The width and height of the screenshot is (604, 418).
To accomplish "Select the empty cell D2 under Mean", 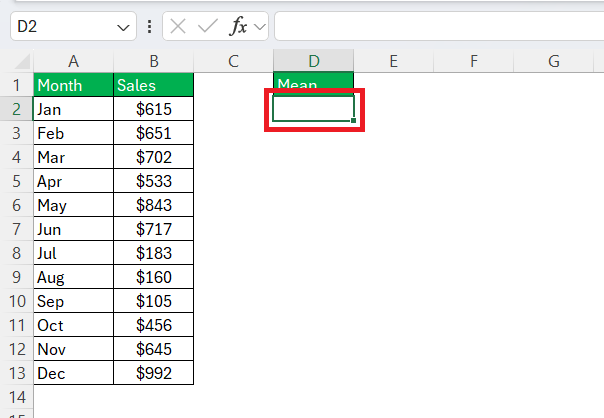I will pyautogui.click(x=314, y=109).
